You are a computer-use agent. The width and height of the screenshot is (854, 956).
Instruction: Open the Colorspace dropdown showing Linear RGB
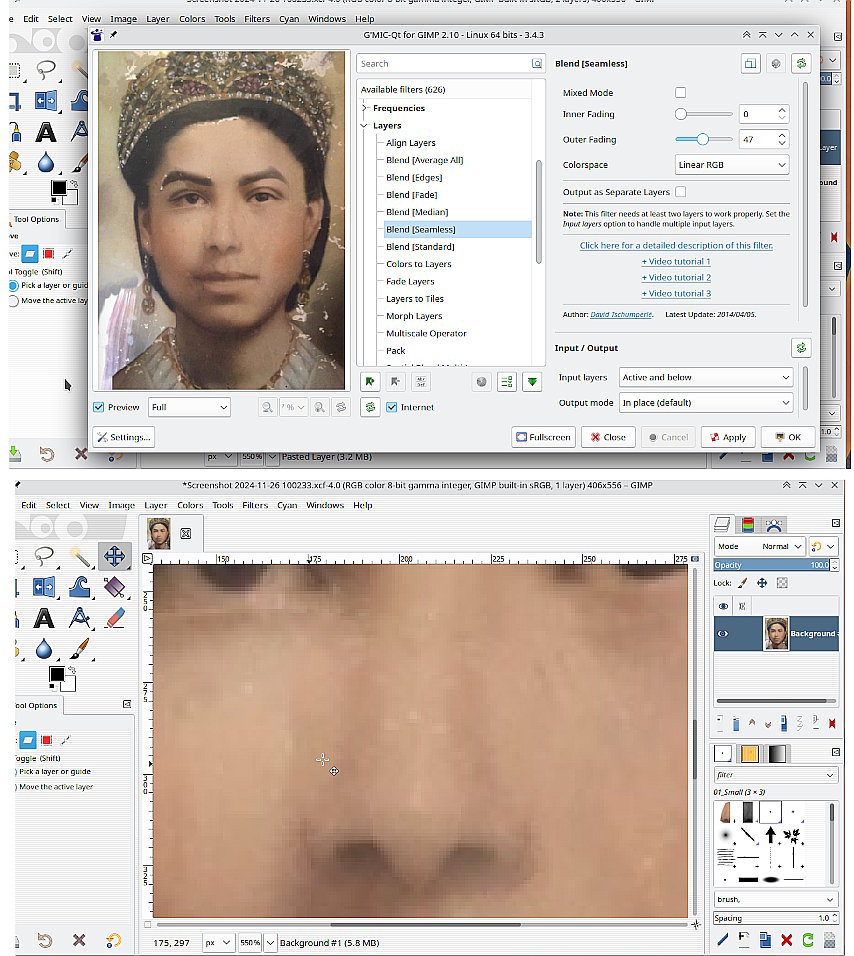click(x=732, y=165)
